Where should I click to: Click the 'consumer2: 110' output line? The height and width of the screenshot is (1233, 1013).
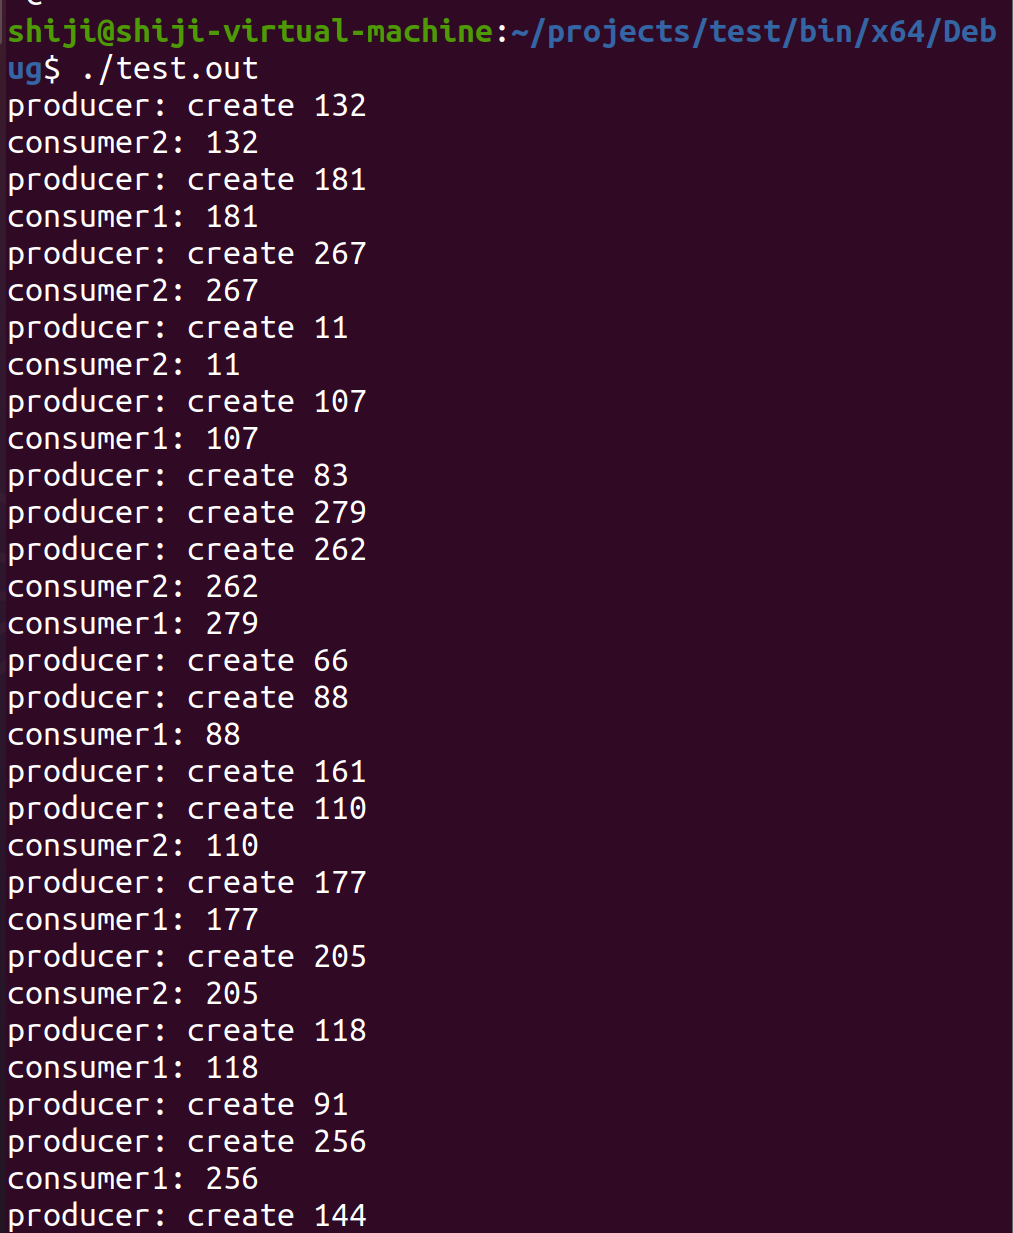click(133, 846)
